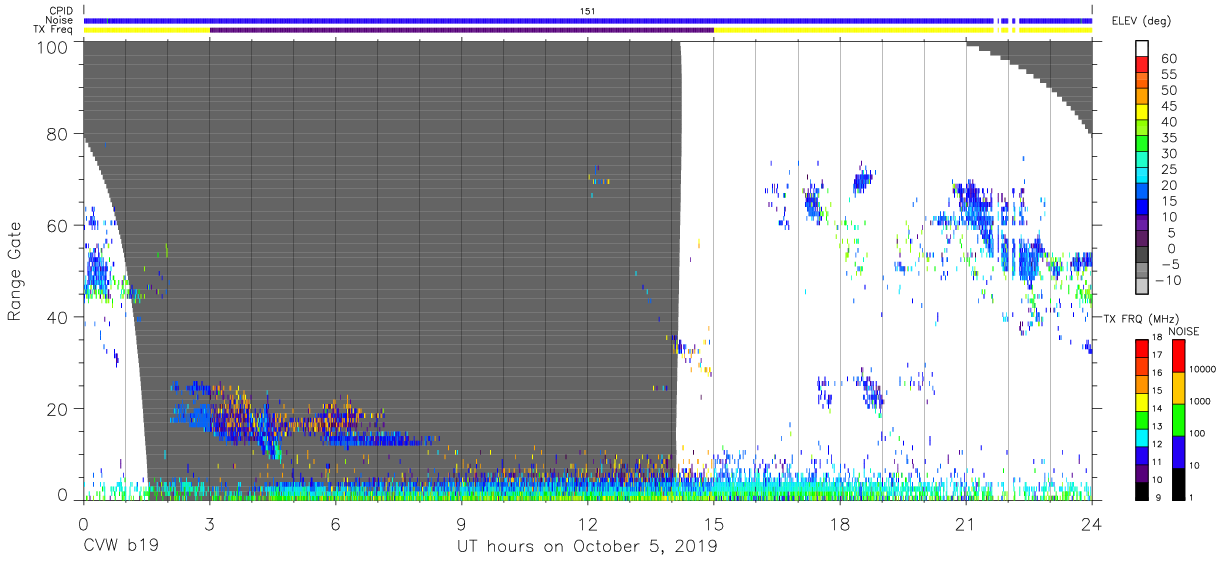The image size is (1228, 567).
Task: Click x-axis tick label 12
Action: [588, 522]
